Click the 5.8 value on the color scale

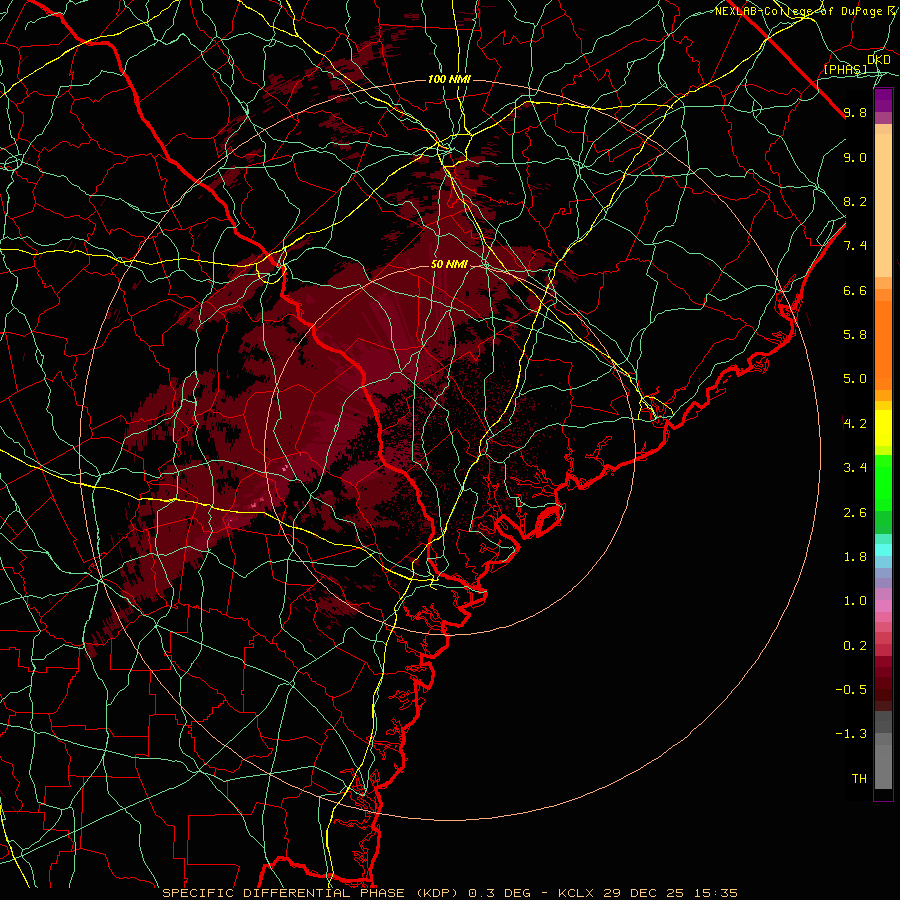click(855, 335)
